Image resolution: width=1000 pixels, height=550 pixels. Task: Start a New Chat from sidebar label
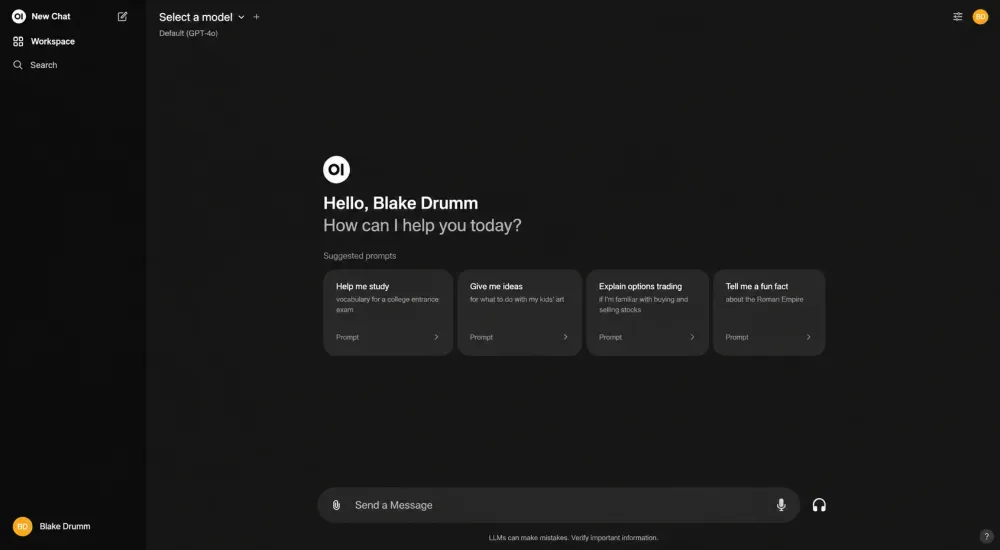[51, 17]
